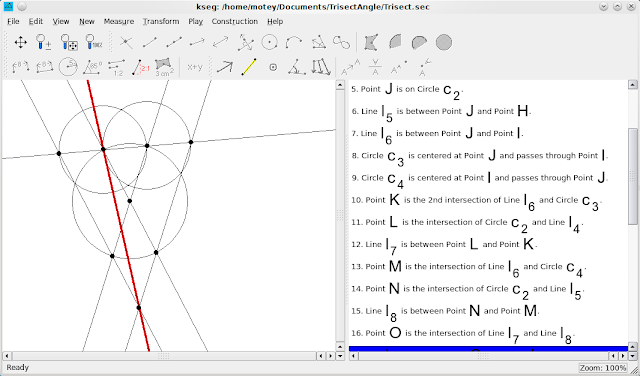The height and width of the screenshot is (376, 640).
Task: Click the construction list scrollbar up arrow
Action: [x=633, y=85]
